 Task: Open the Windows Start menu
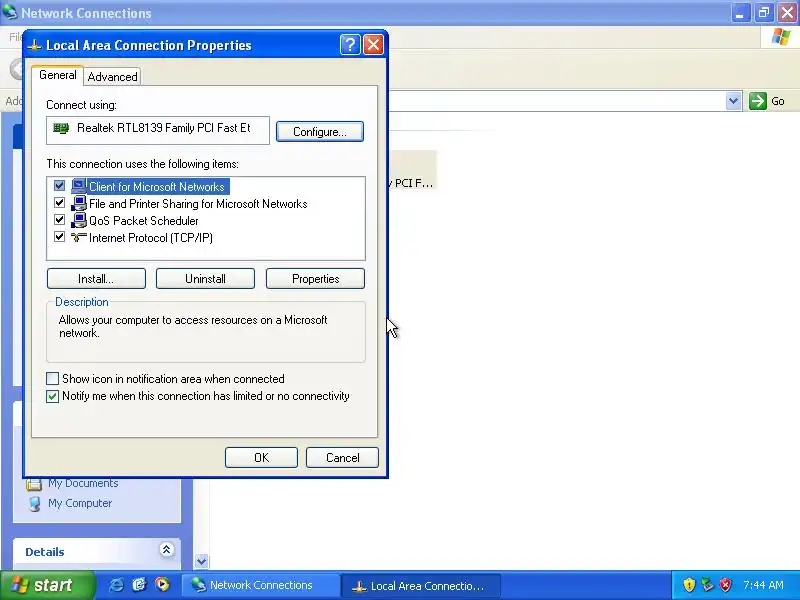[x=47, y=585]
